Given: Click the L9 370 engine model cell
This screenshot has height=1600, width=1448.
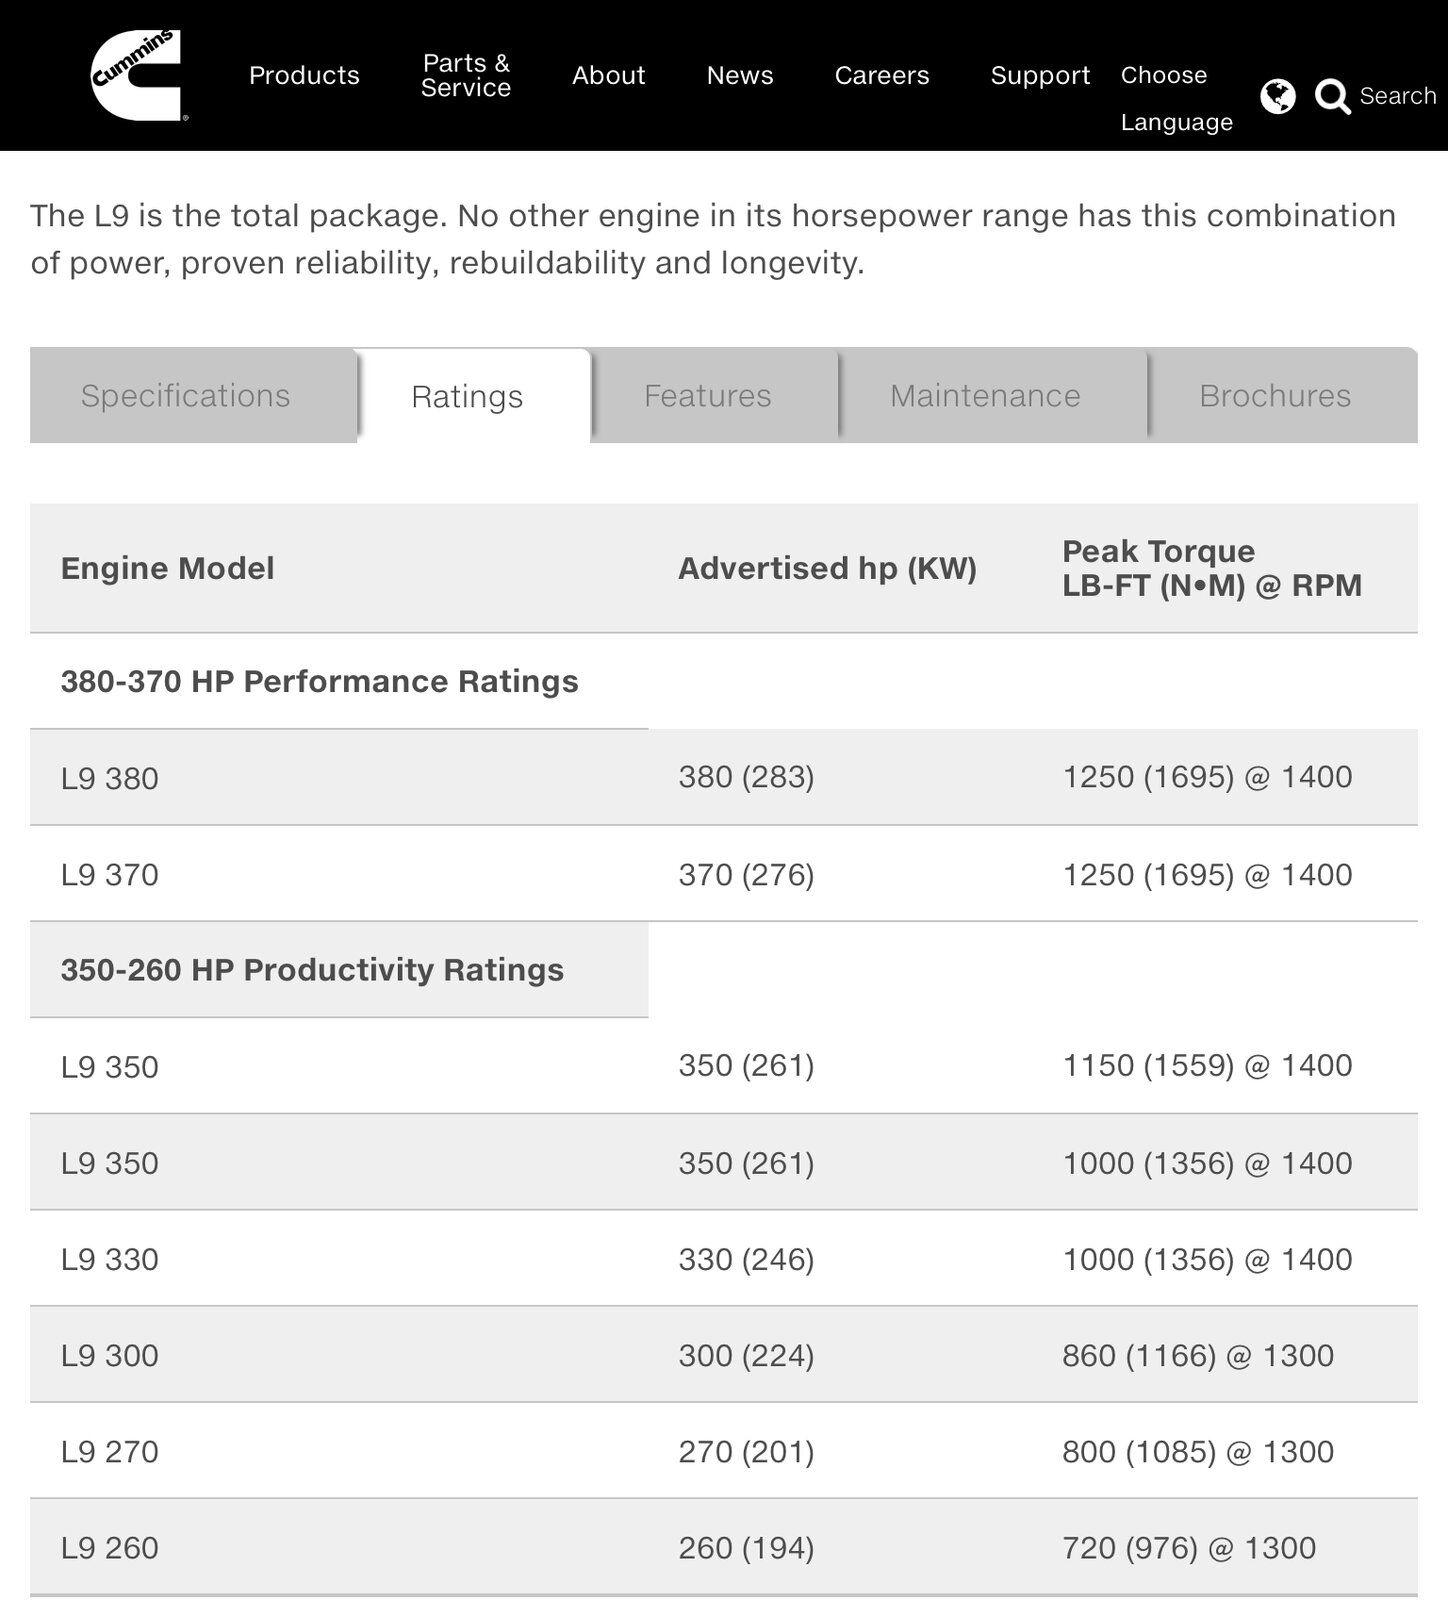Looking at the screenshot, I should [x=110, y=874].
